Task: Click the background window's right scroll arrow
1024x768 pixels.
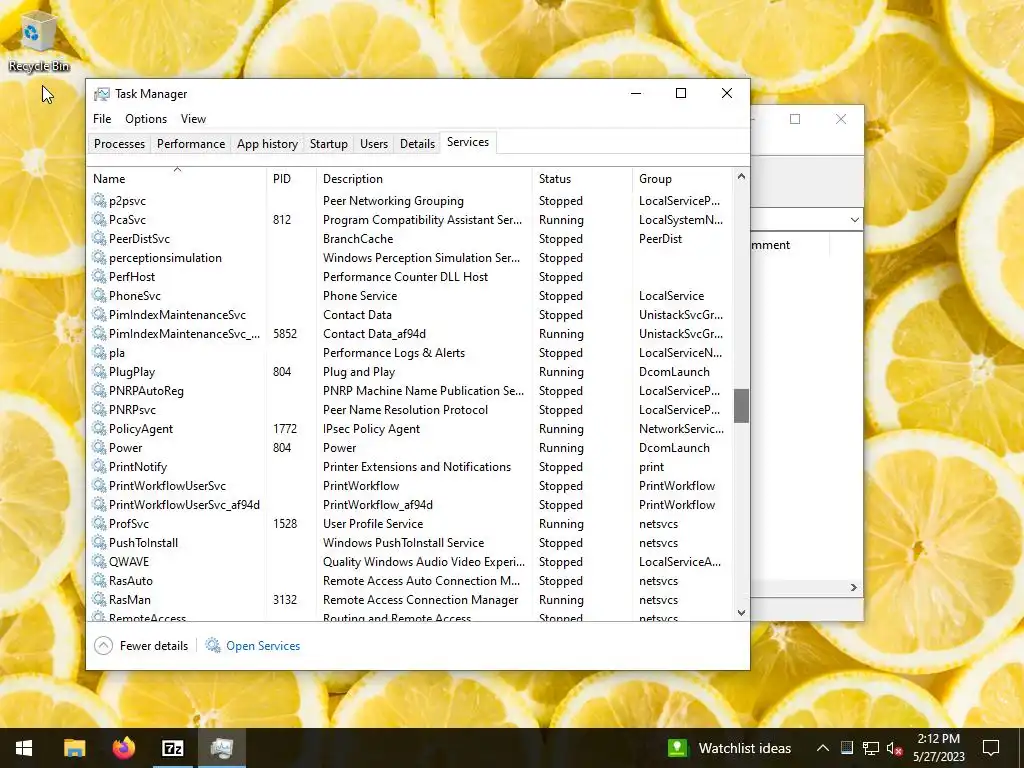Action: (x=854, y=588)
